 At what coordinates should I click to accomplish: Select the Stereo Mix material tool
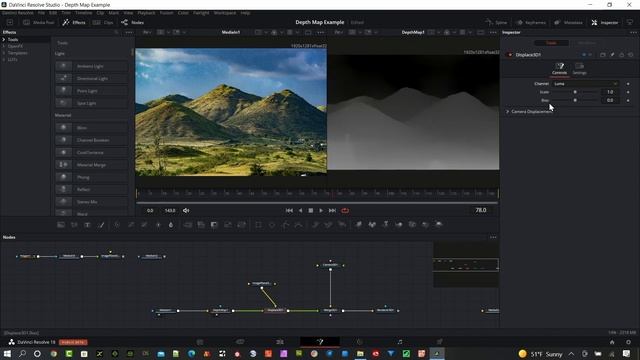(x=91, y=202)
